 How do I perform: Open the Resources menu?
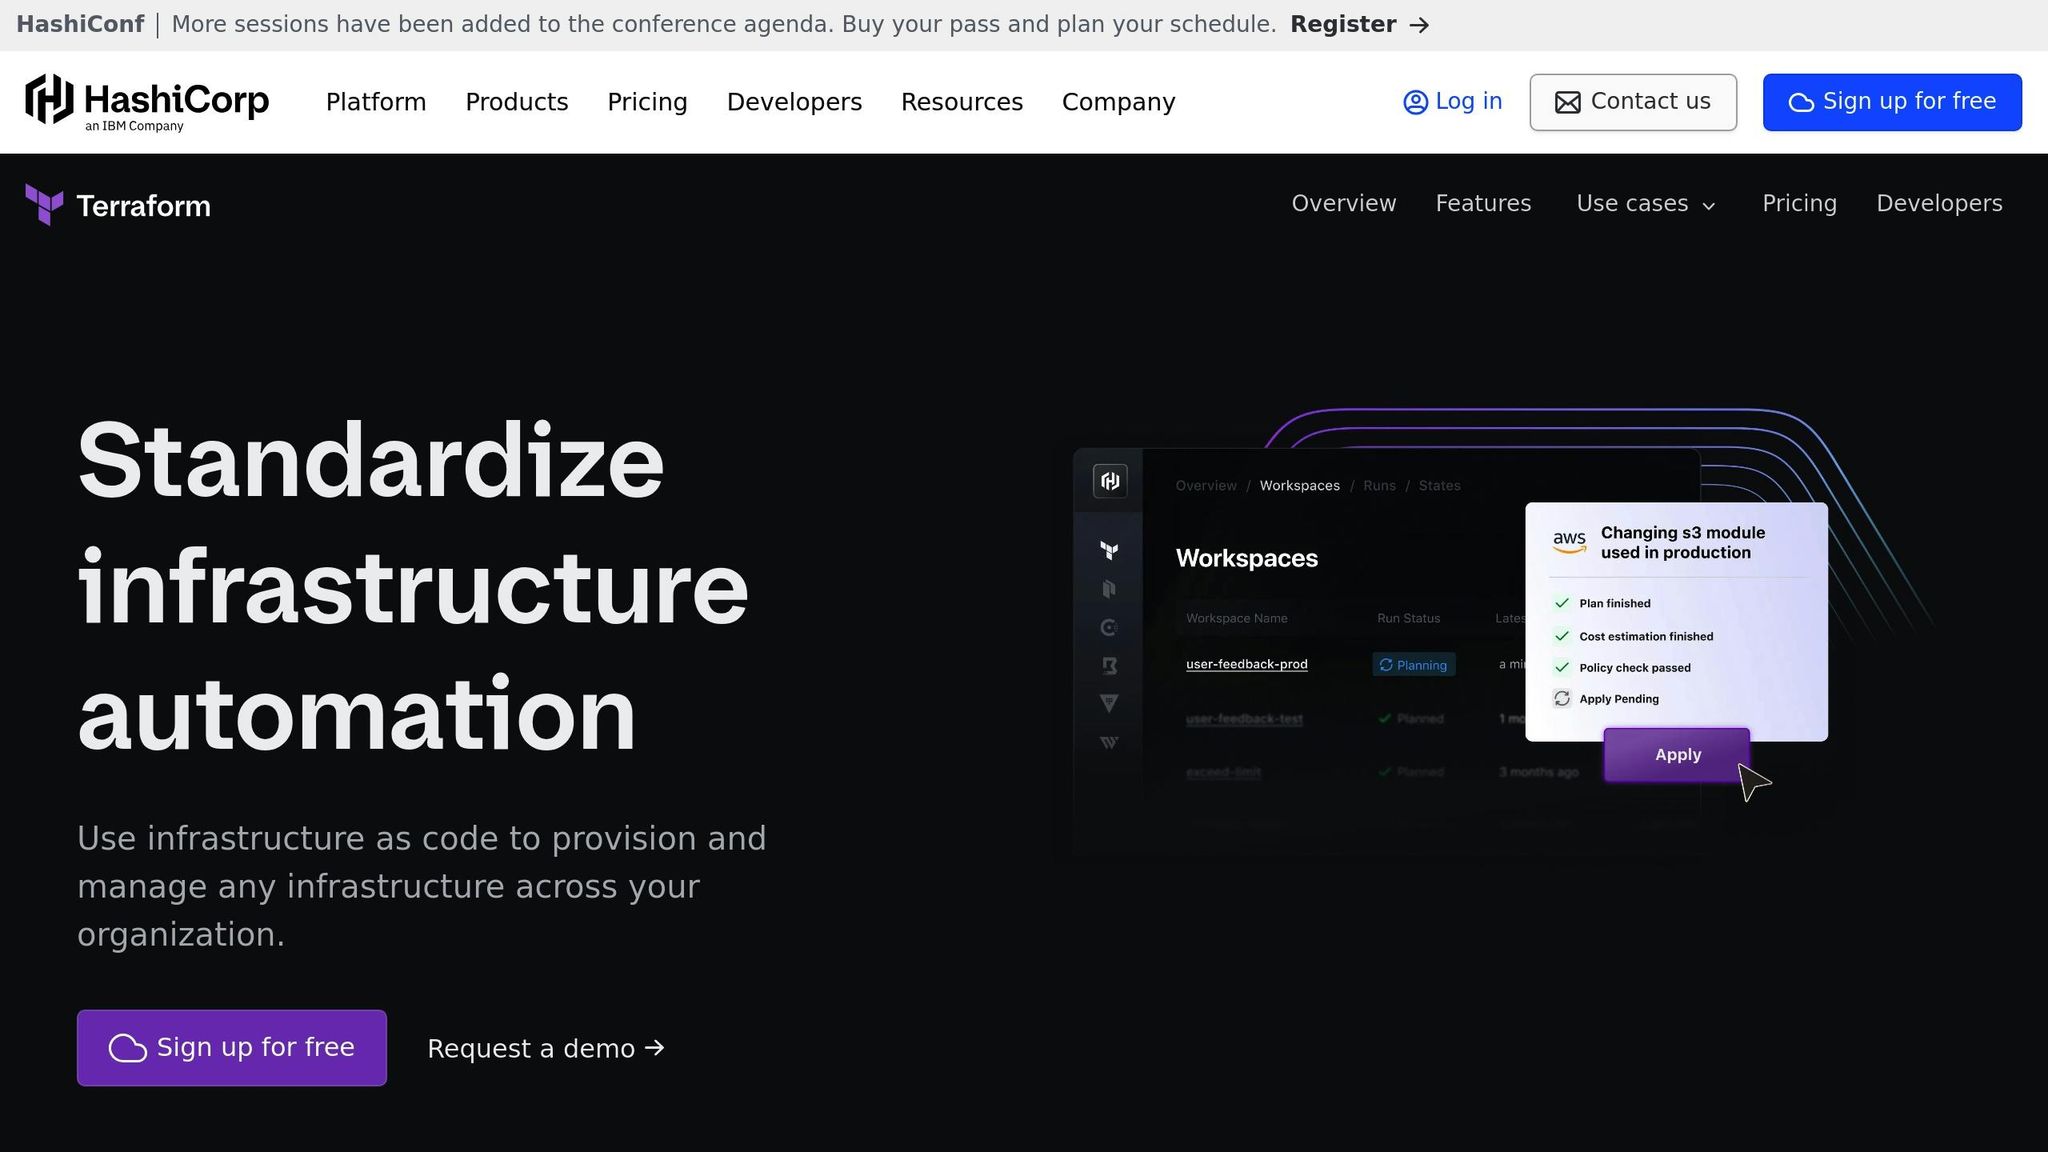pos(962,102)
